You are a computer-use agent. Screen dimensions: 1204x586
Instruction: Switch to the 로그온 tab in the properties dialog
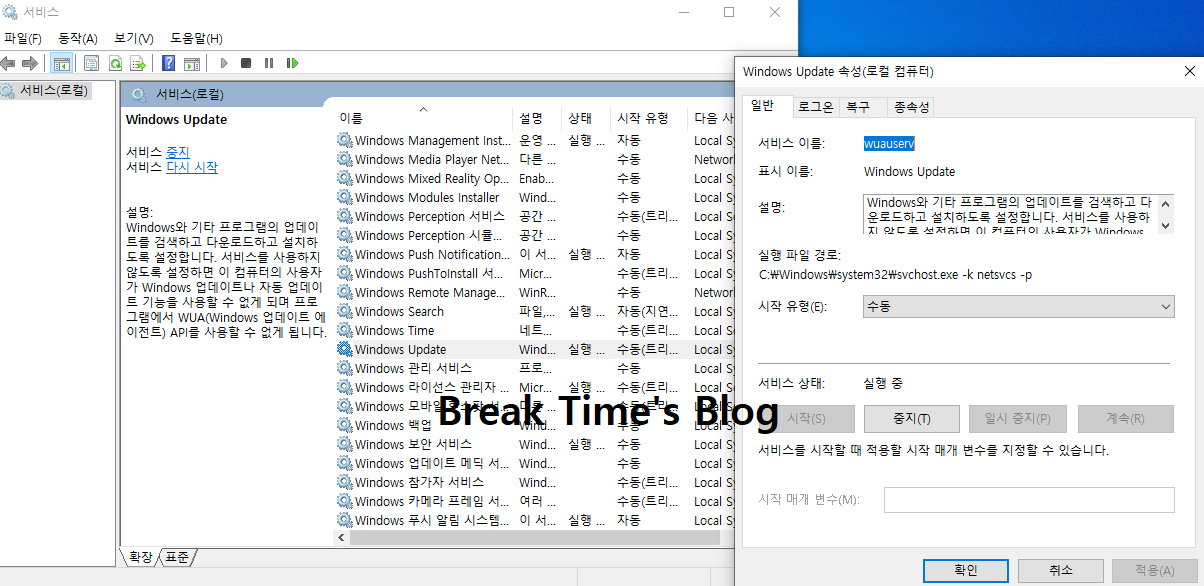click(x=815, y=107)
